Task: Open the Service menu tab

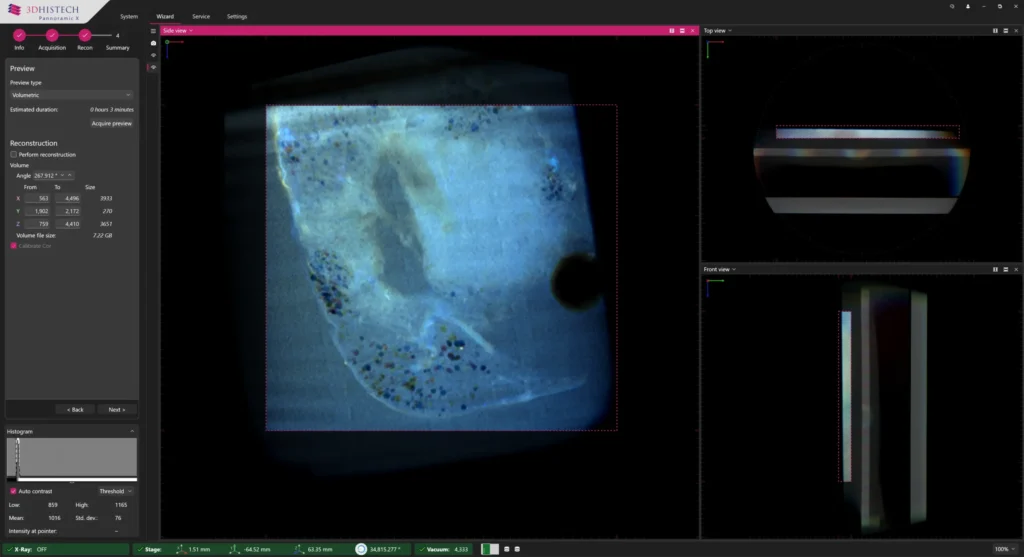Action: pyautogui.click(x=201, y=17)
